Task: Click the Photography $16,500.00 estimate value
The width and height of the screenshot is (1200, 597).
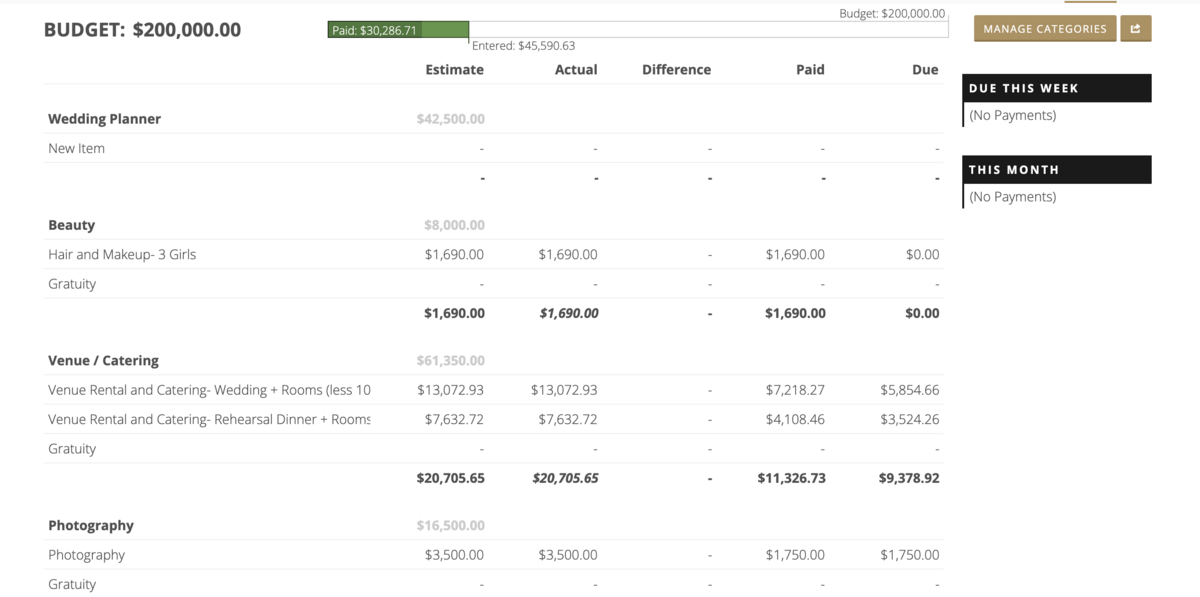Action: point(450,525)
